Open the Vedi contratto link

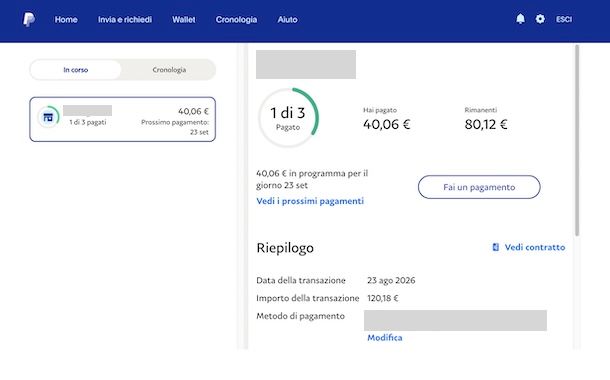click(x=535, y=247)
